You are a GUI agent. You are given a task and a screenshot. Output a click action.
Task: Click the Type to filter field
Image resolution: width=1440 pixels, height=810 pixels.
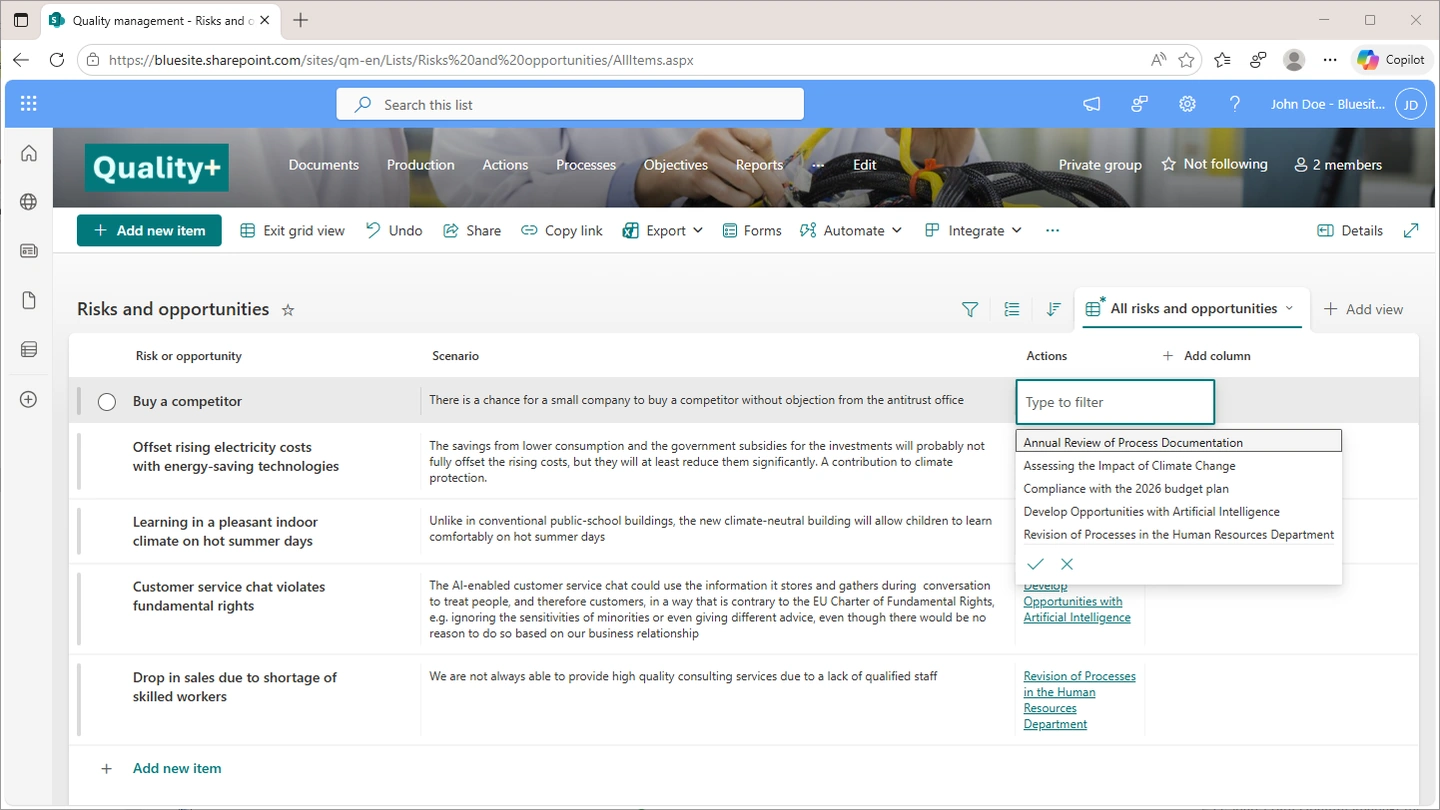pos(1114,402)
